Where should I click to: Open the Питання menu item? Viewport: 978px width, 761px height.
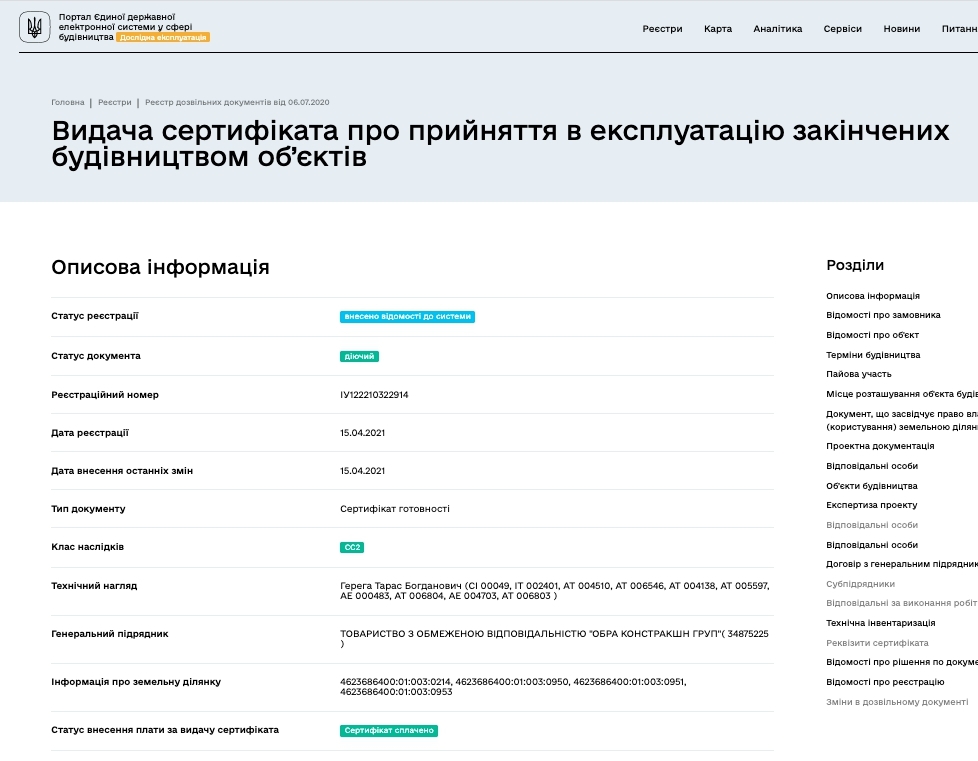(x=959, y=29)
